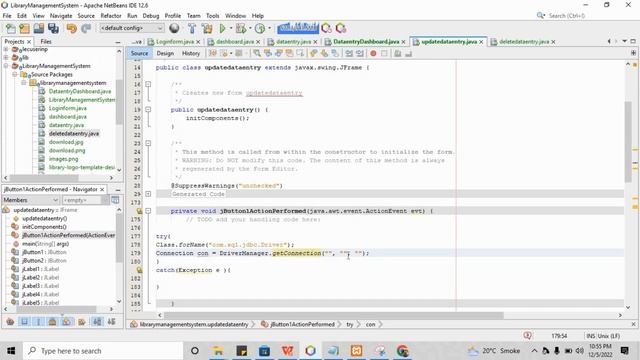Open the Tools menu
The height and width of the screenshot is (360, 640).
(212, 16)
